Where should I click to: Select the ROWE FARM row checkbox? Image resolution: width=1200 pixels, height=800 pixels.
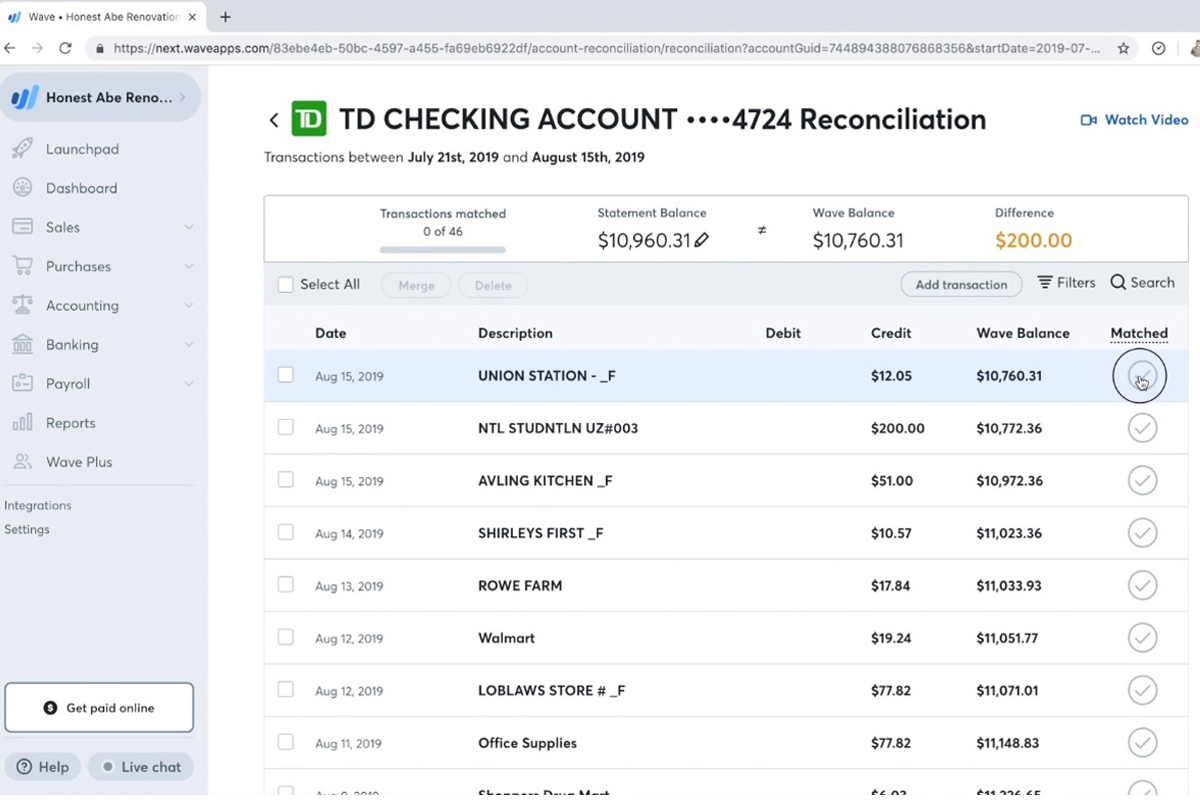(x=285, y=585)
